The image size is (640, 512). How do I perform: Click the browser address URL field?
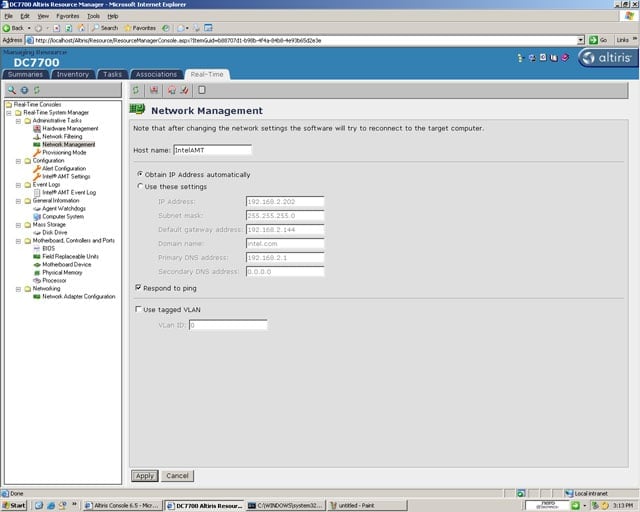[x=302, y=40]
